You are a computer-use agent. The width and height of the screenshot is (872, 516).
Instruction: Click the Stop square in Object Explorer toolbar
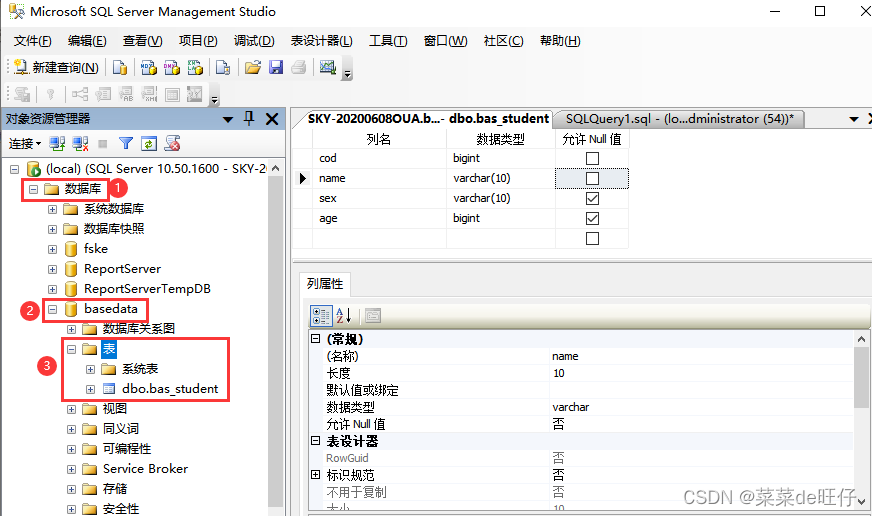pyautogui.click(x=102, y=144)
